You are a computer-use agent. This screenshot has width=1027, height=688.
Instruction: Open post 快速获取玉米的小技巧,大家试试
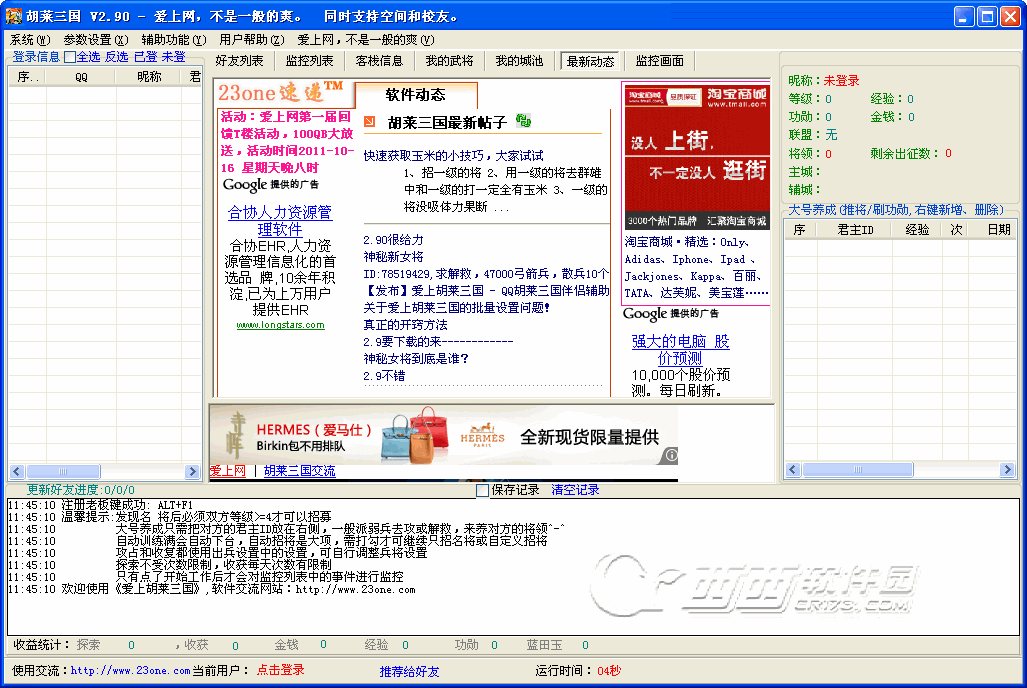[453, 156]
